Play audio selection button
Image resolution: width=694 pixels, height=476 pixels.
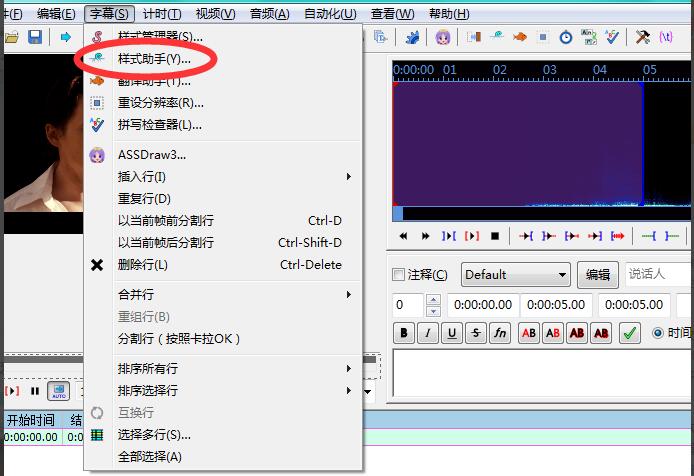pyautogui.click(x=449, y=236)
